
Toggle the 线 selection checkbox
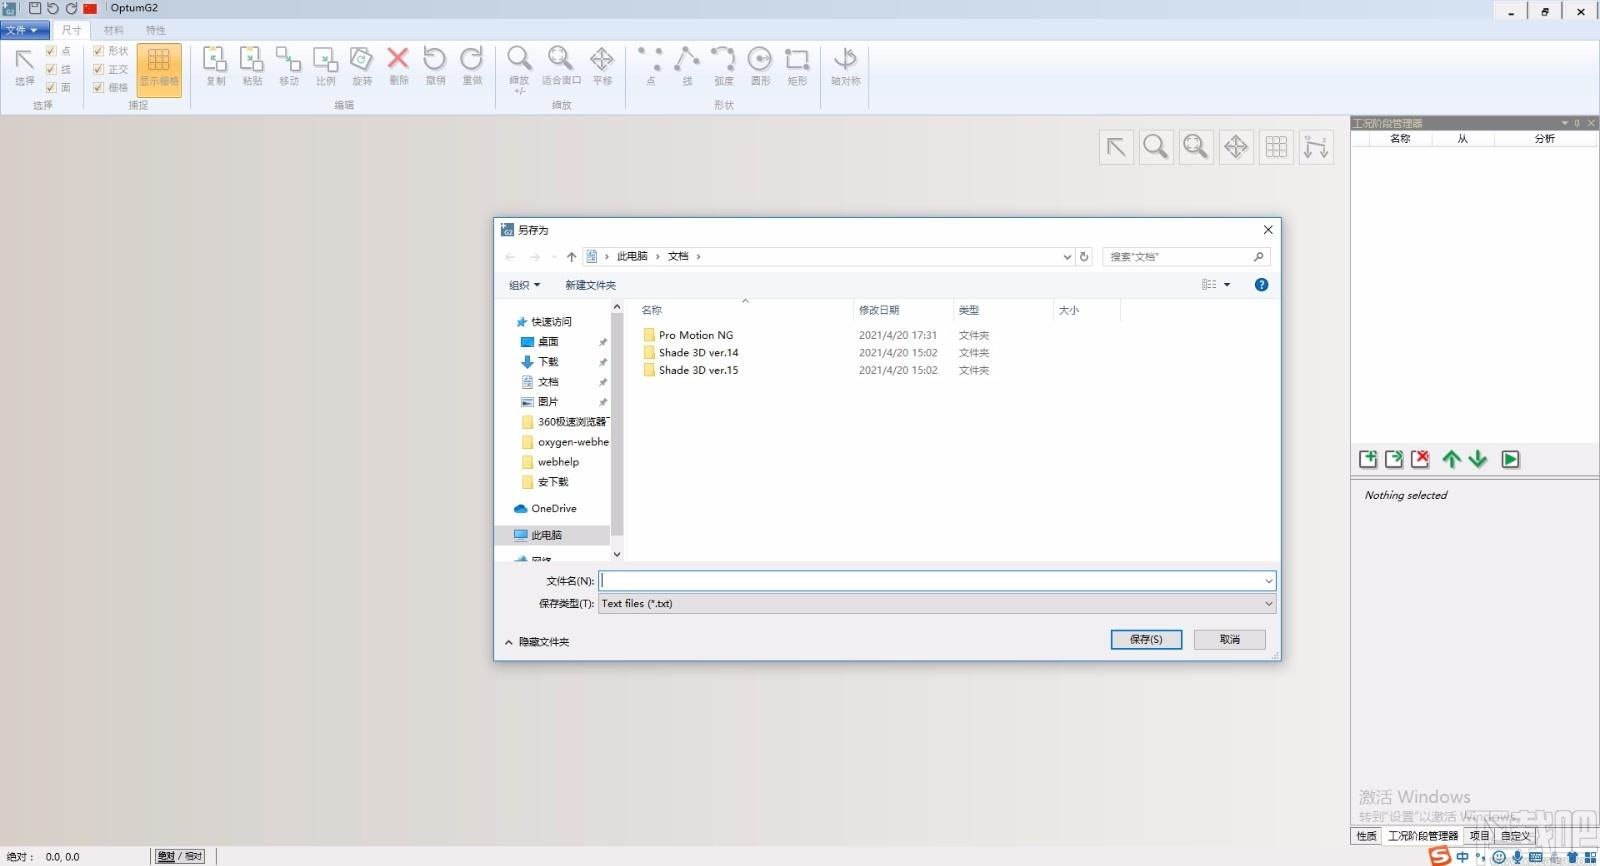pyautogui.click(x=51, y=69)
